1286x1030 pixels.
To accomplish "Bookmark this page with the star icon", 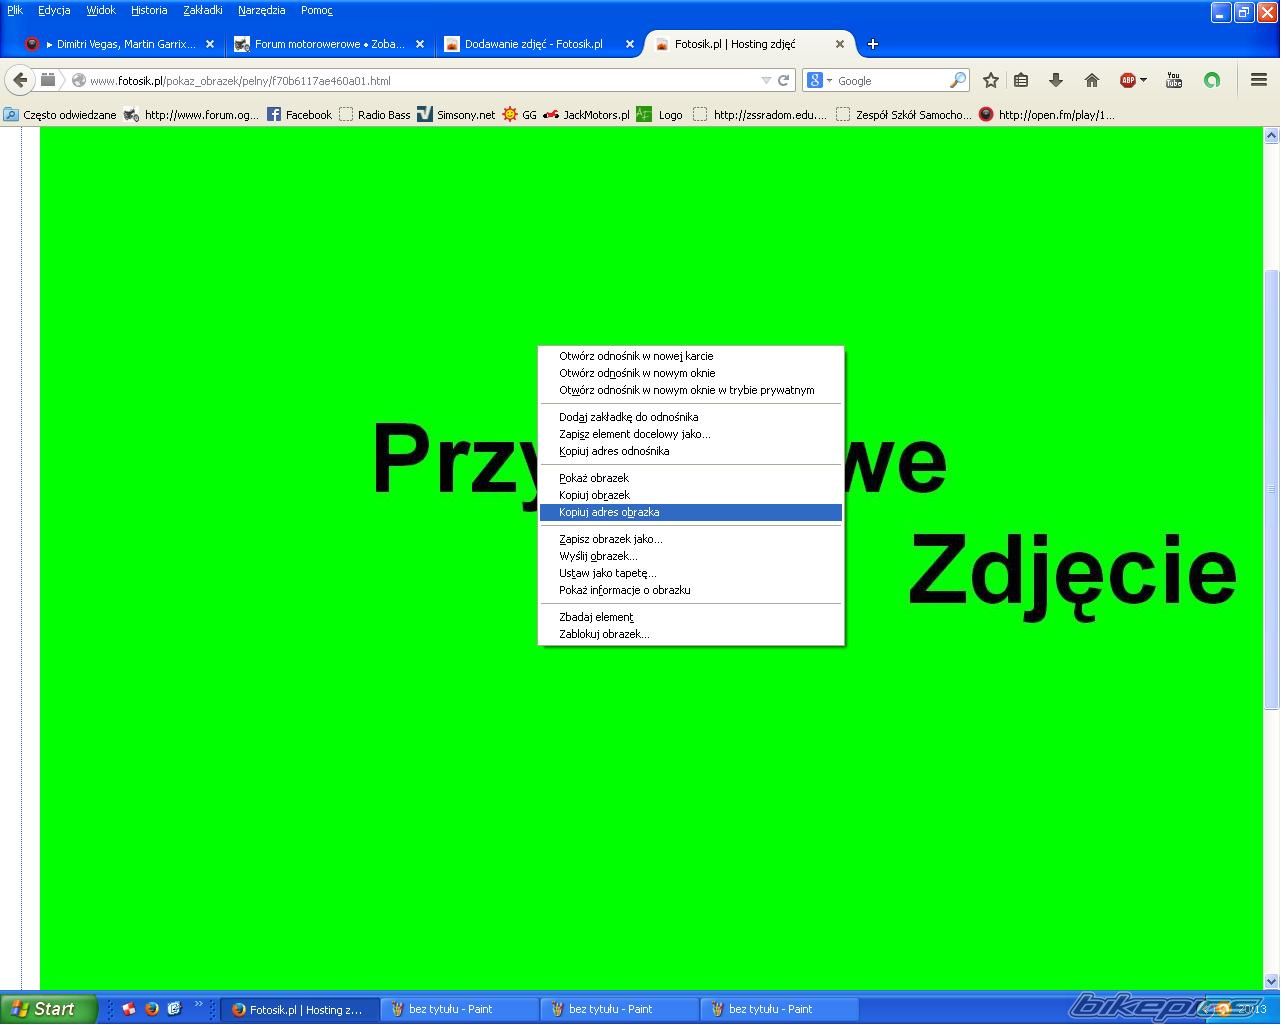I will 990,80.
